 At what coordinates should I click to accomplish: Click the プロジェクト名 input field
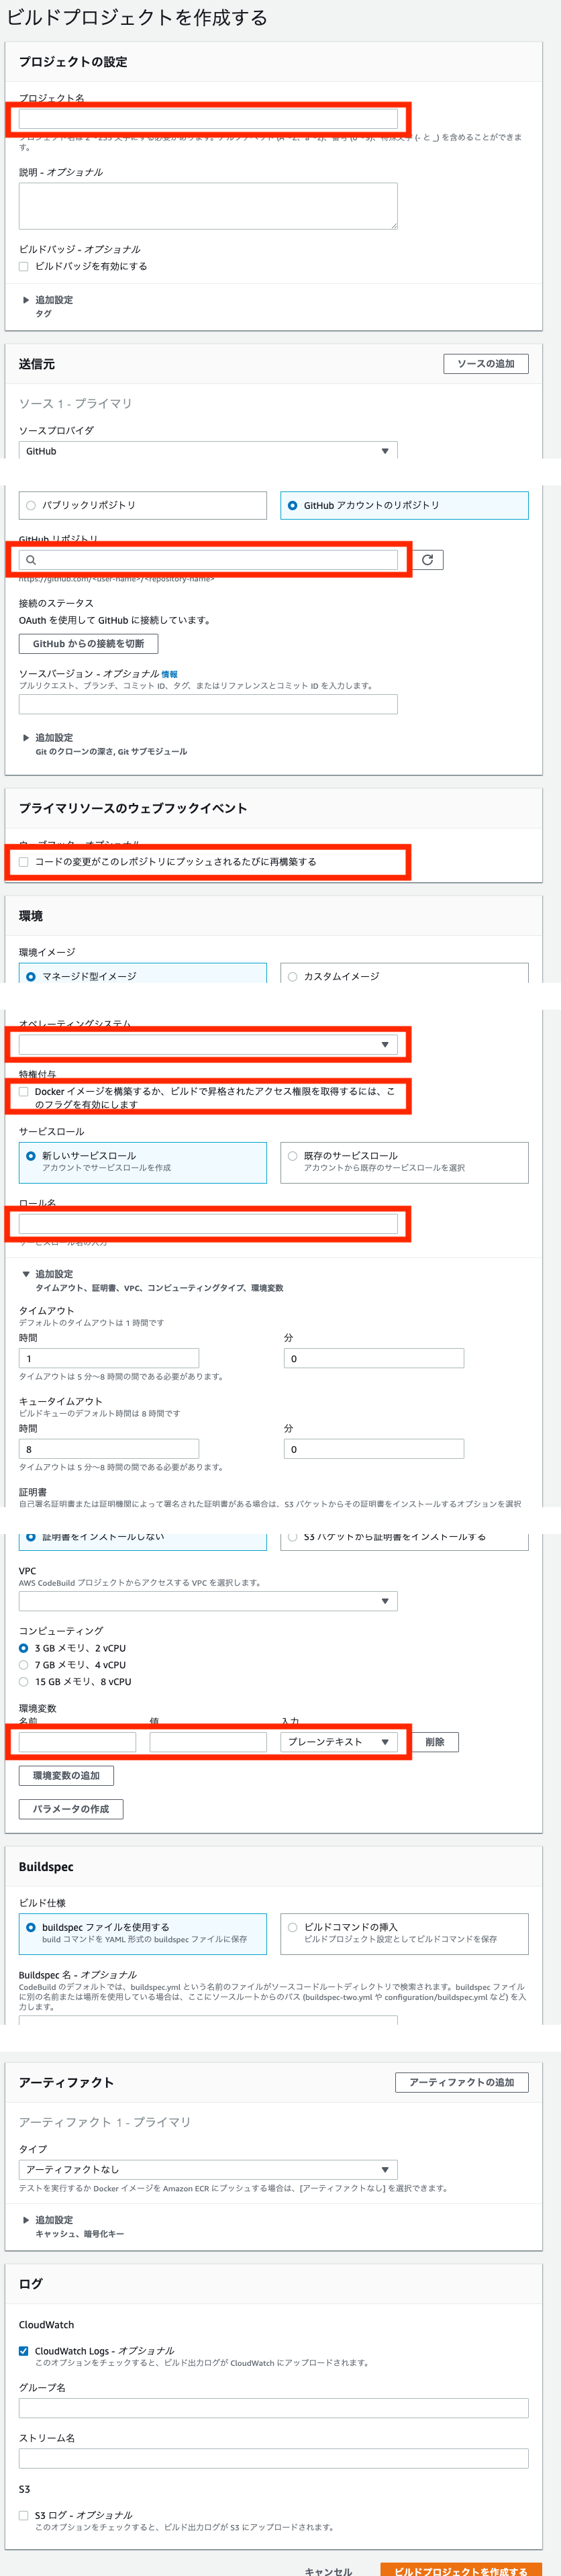coord(208,119)
